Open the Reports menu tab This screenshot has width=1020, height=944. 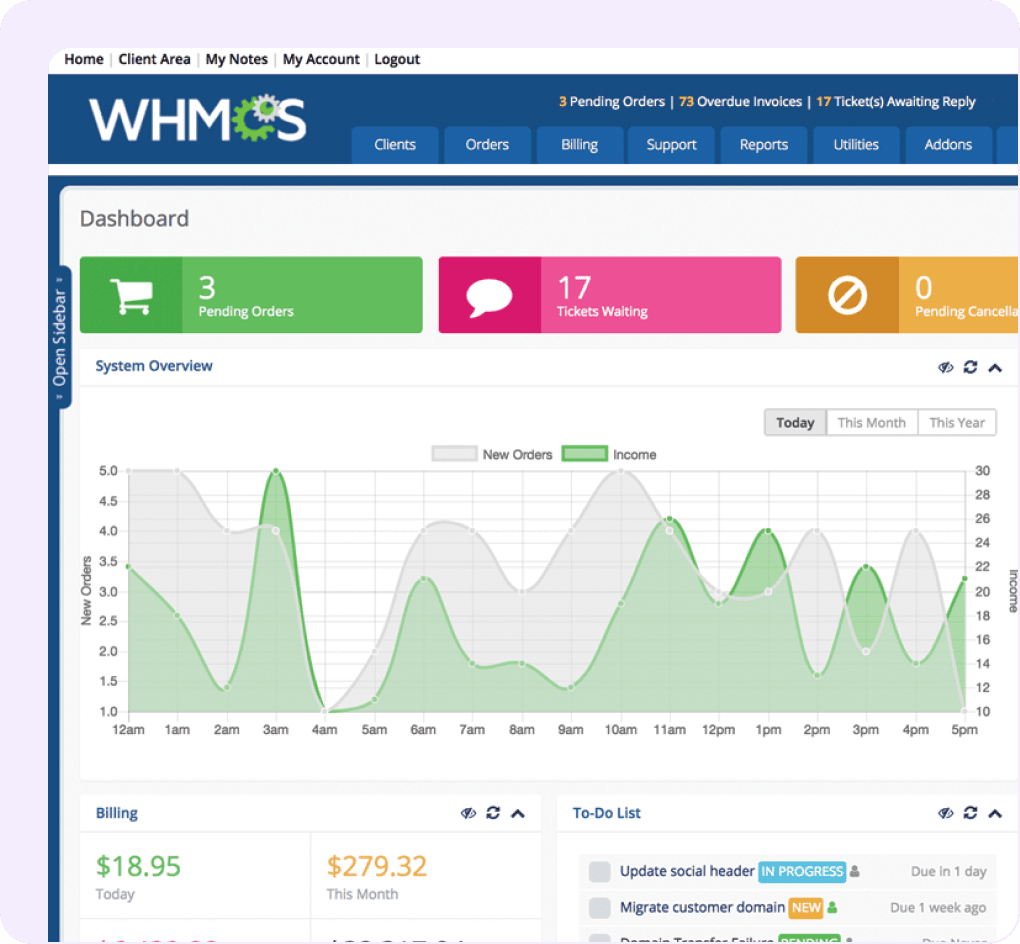tap(763, 145)
